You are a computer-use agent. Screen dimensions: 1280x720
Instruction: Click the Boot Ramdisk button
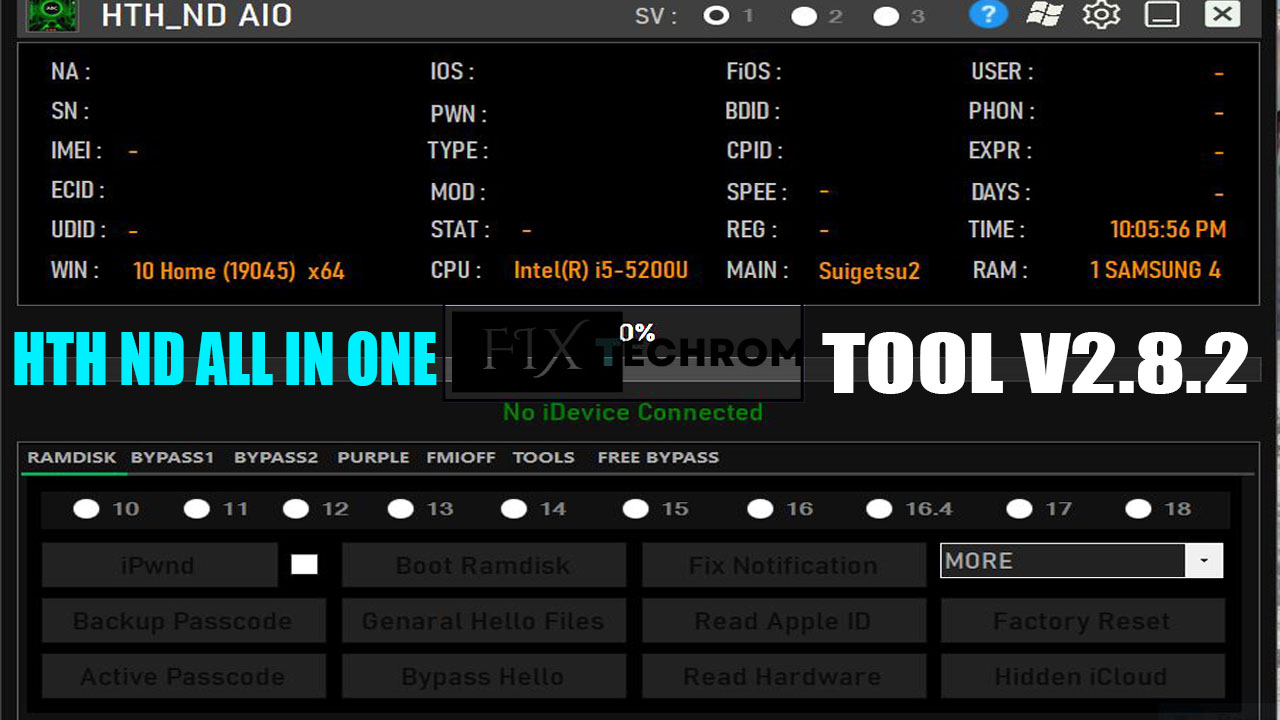point(484,565)
